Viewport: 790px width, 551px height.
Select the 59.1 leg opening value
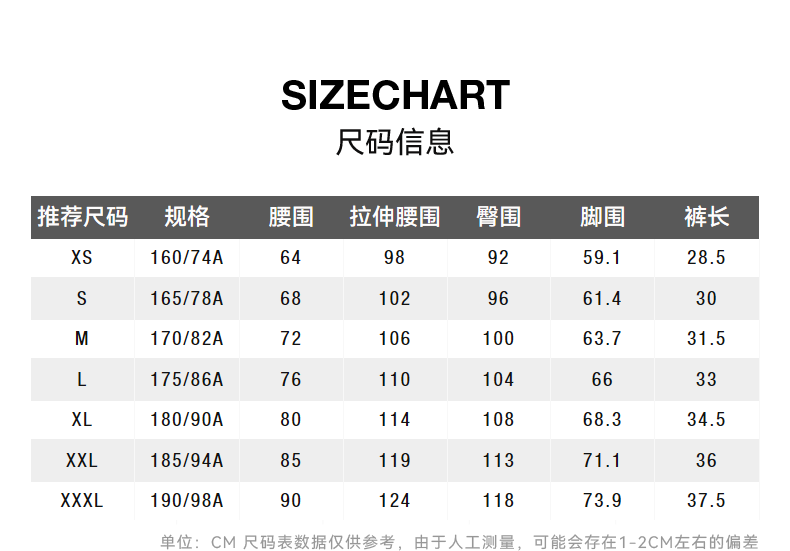coord(602,258)
